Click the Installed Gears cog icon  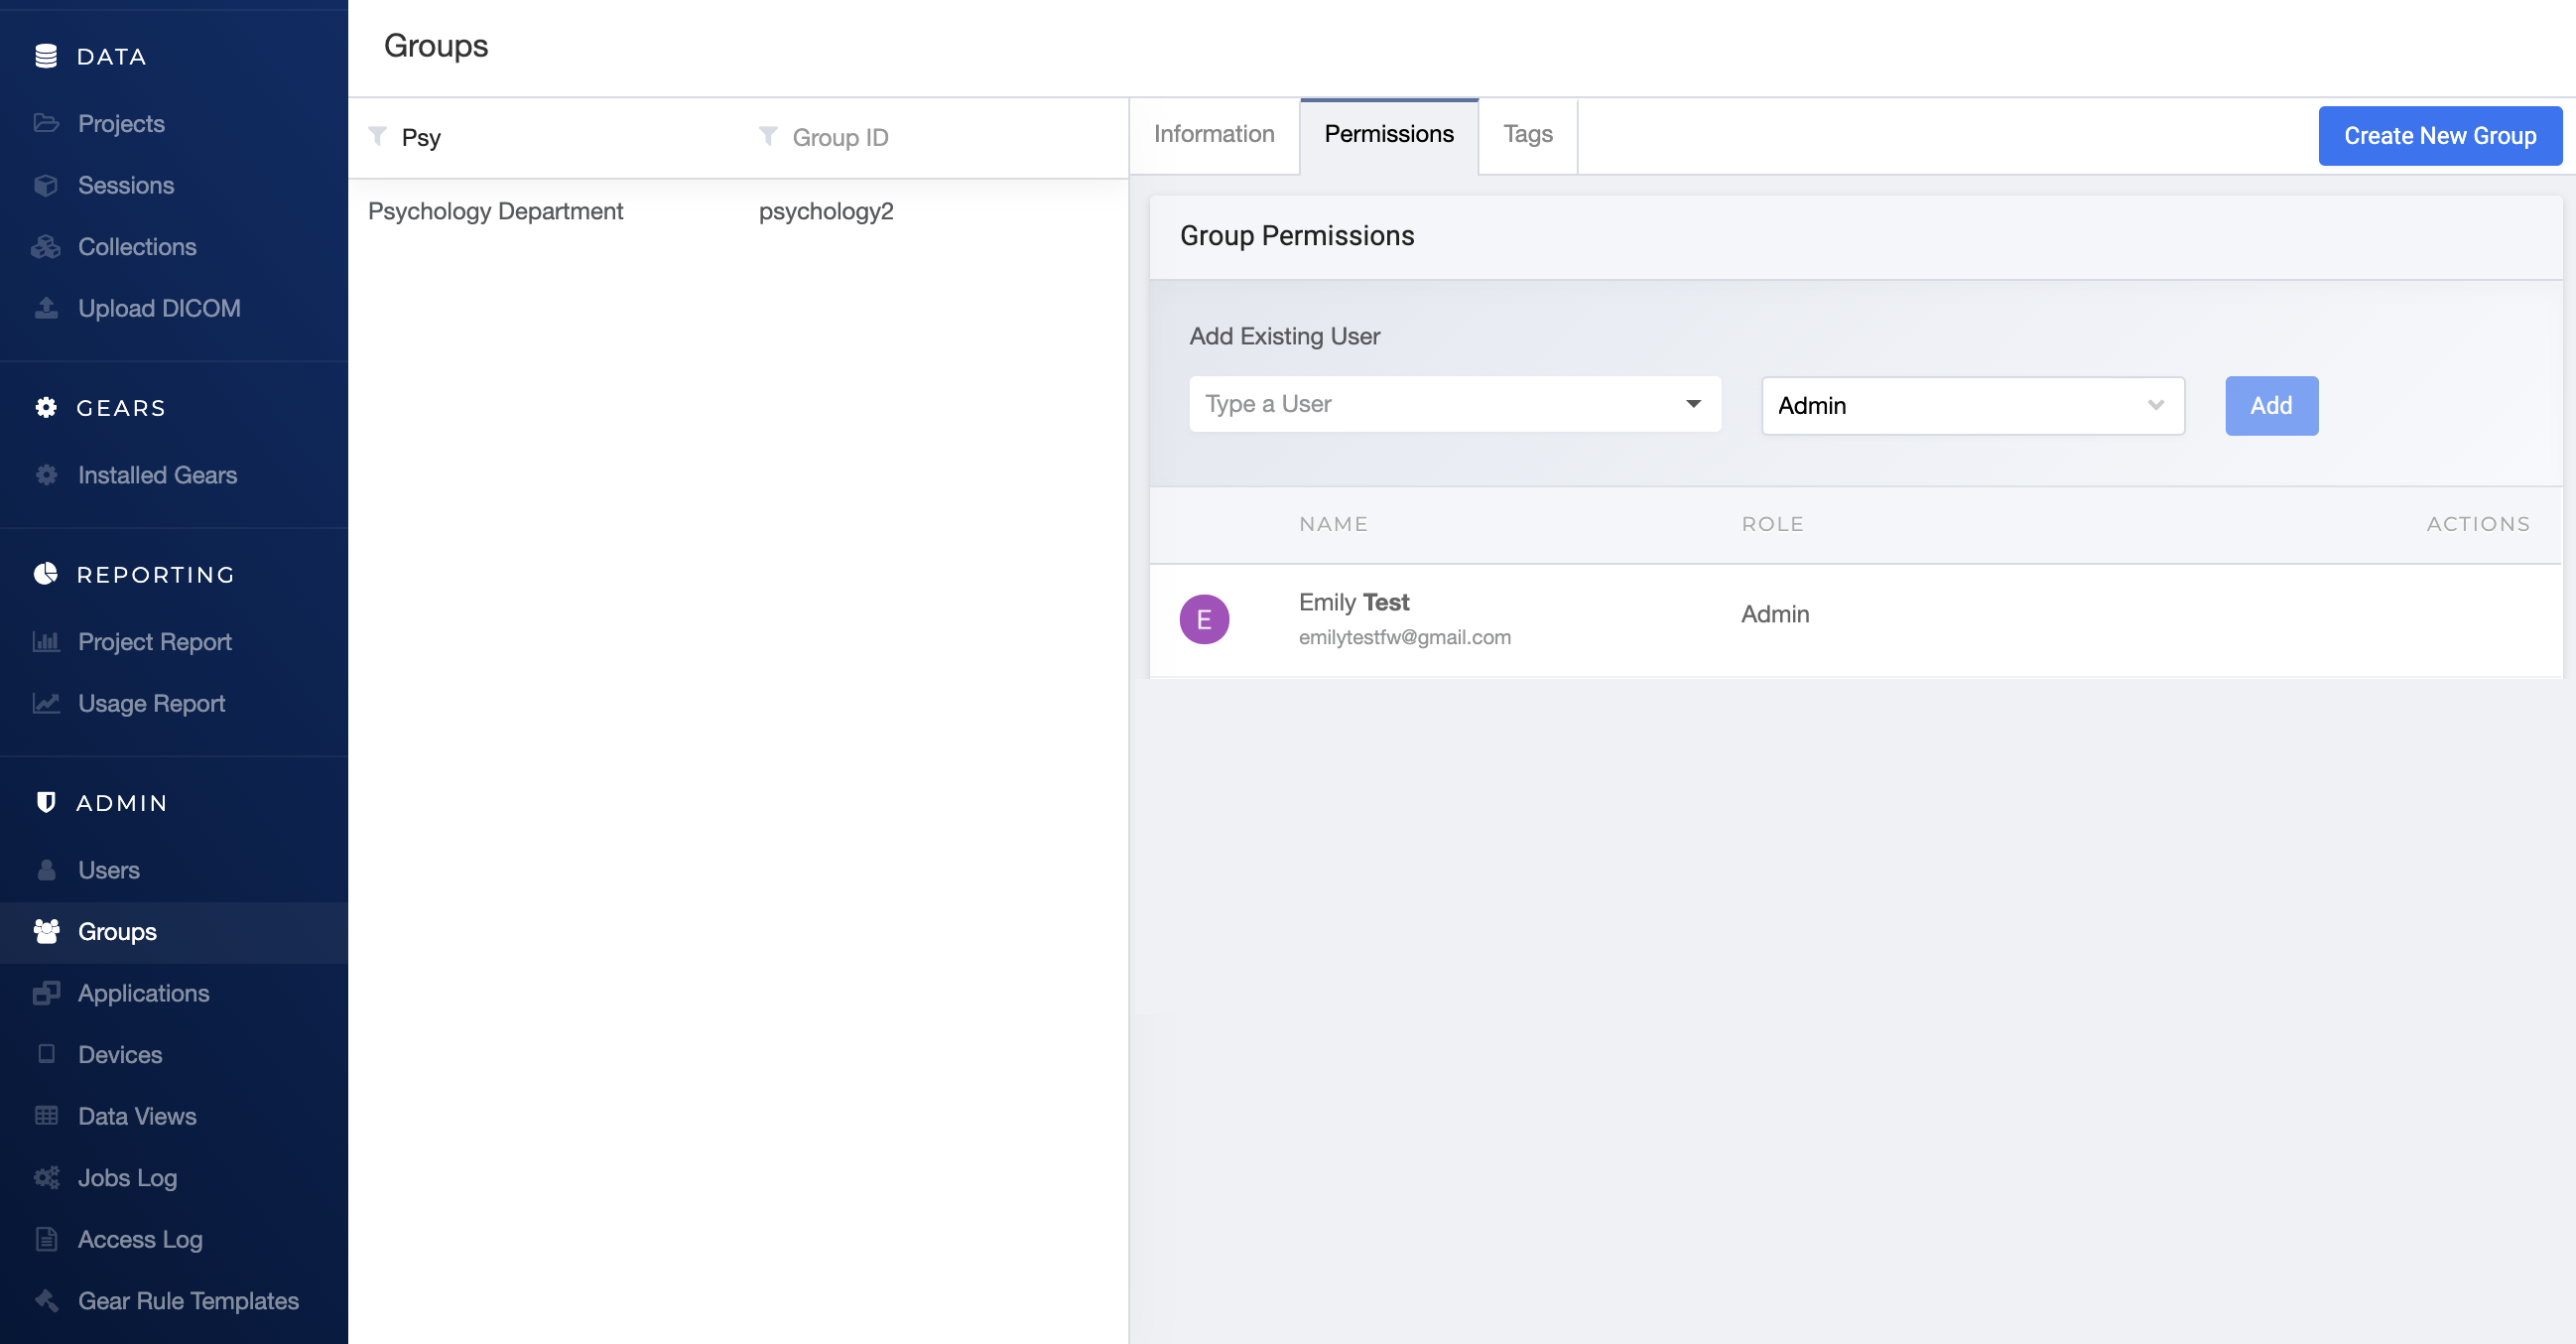click(x=46, y=475)
